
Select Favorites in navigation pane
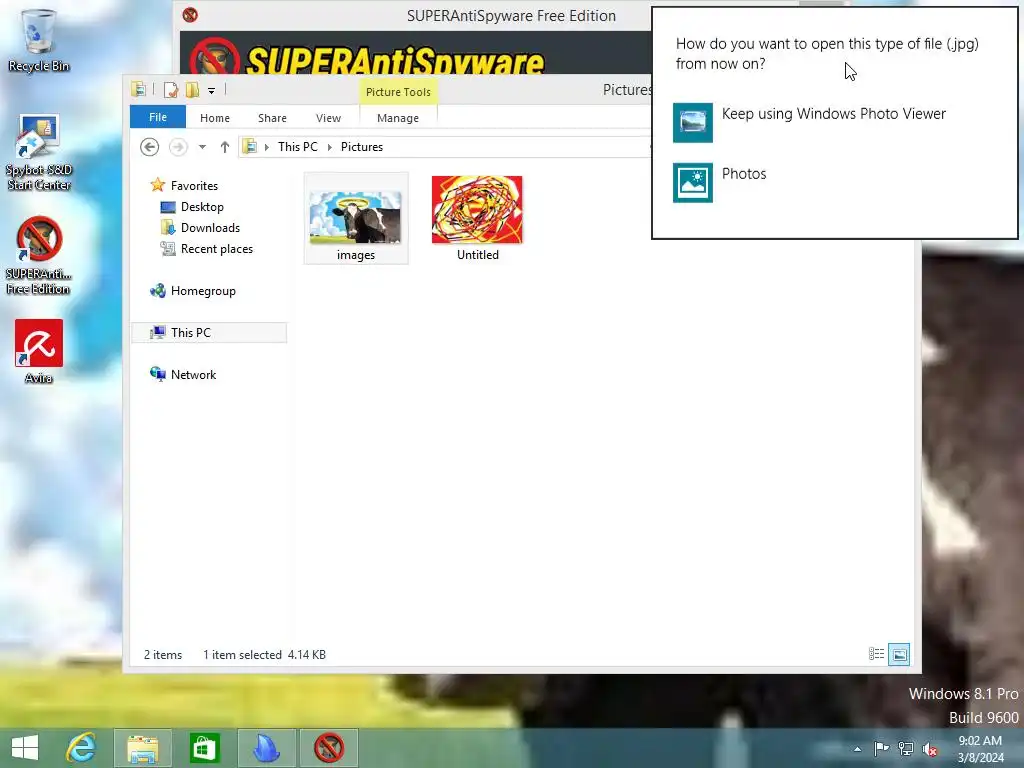coord(195,186)
